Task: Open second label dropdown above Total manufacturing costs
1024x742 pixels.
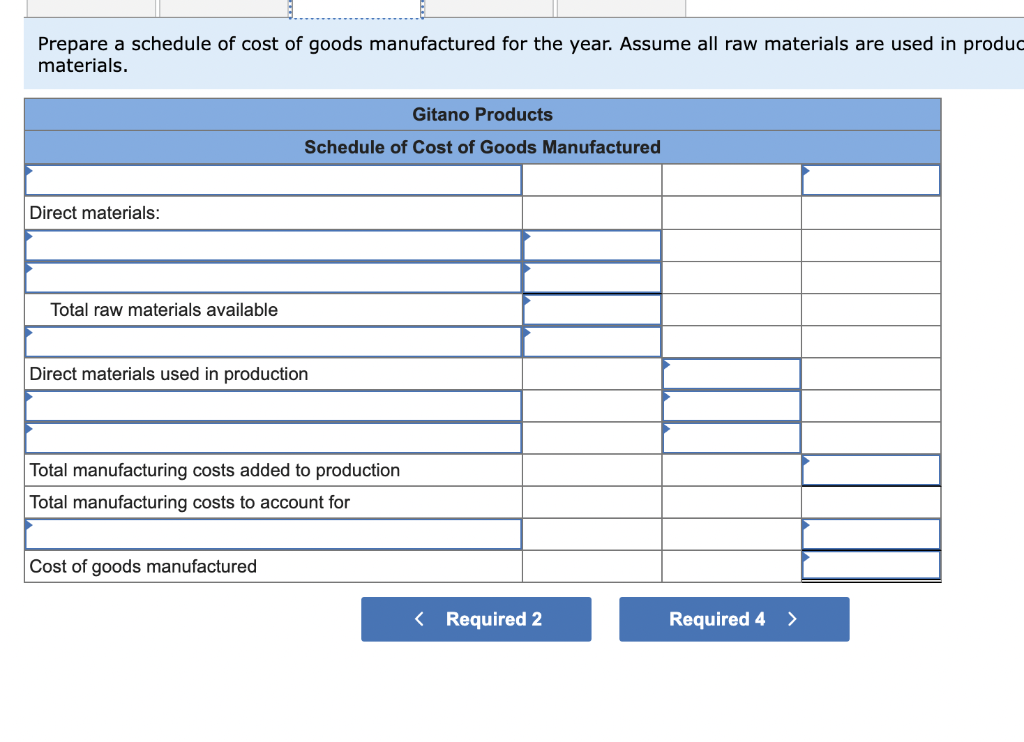Action: coord(272,437)
